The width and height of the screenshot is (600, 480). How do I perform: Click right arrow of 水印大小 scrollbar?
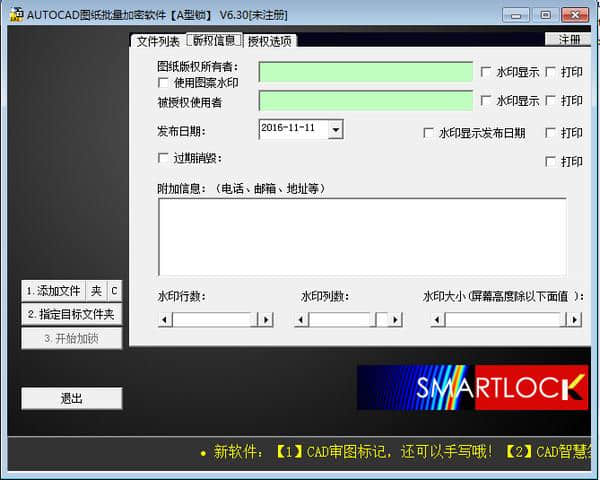(x=574, y=320)
